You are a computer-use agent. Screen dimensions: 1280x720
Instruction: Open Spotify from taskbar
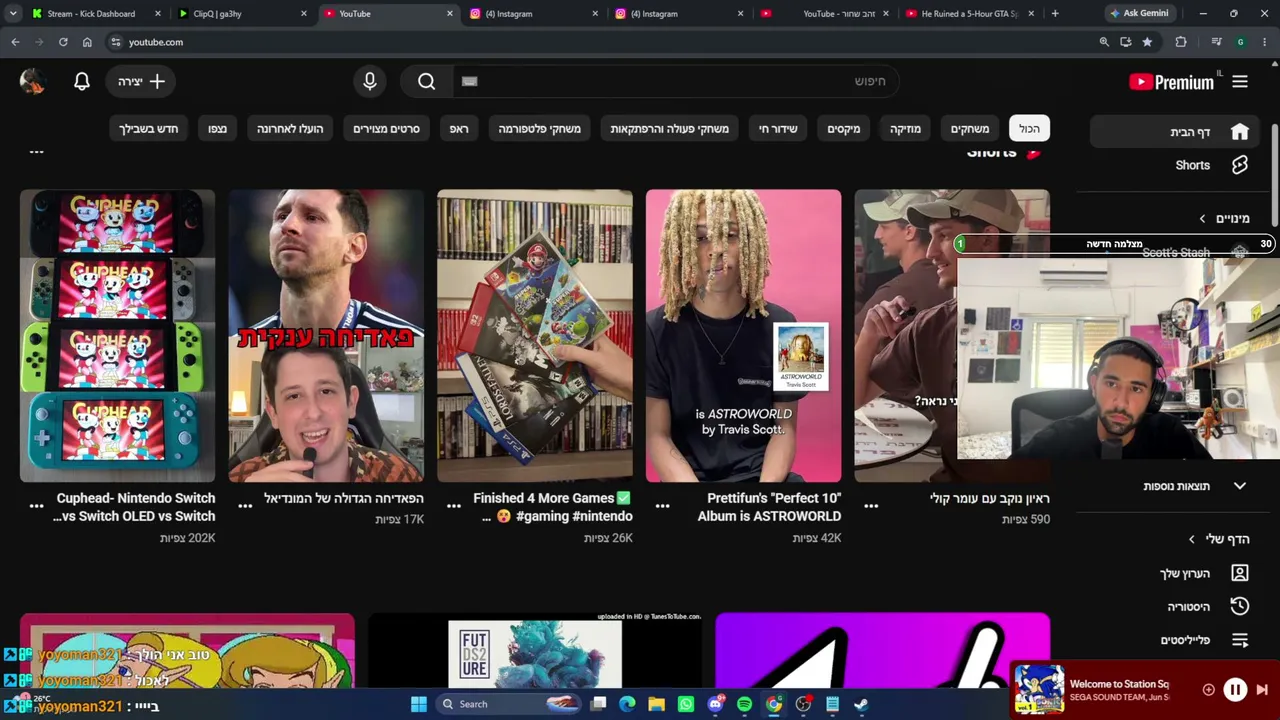pos(744,704)
